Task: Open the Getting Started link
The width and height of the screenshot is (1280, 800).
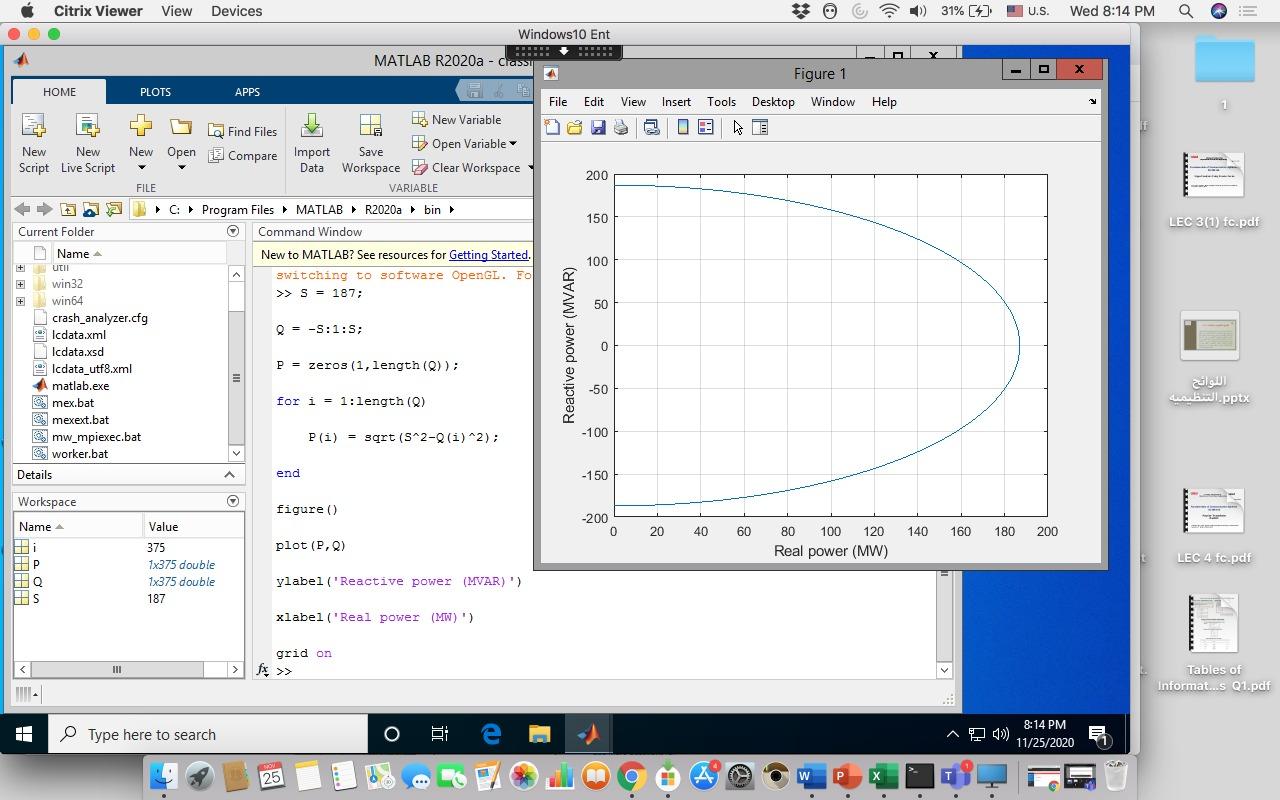Action: (x=487, y=255)
